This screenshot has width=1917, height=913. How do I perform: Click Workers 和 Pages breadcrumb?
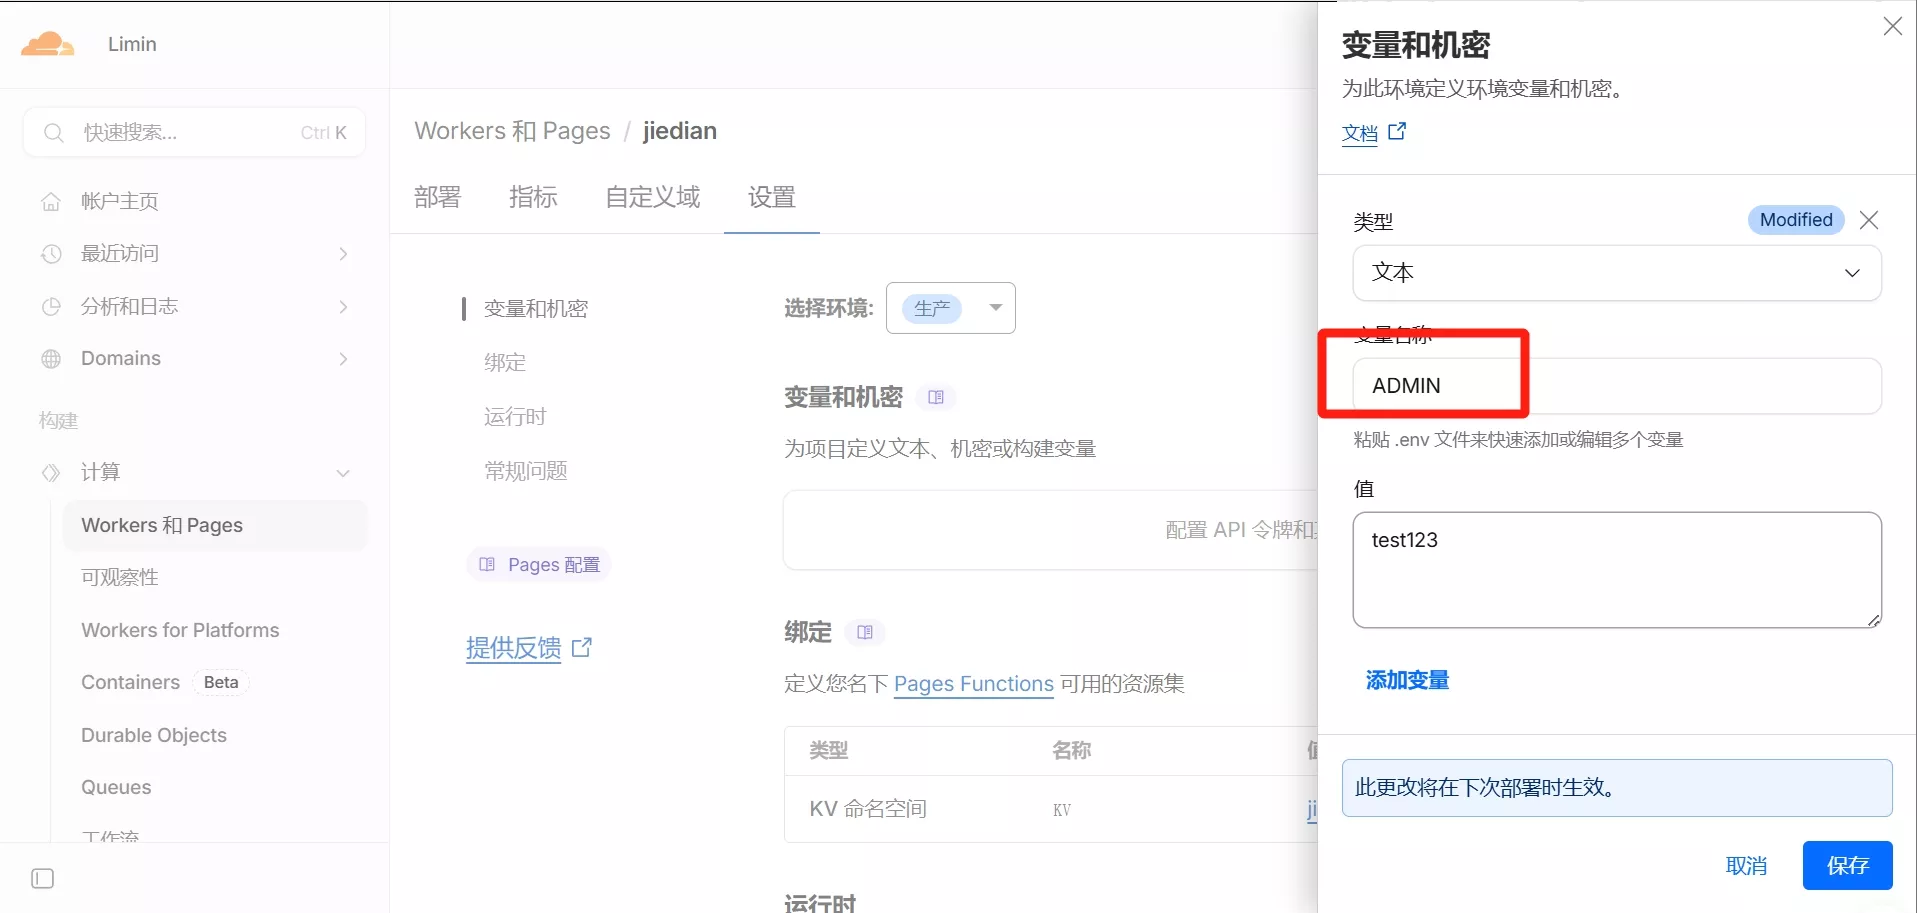pos(512,131)
